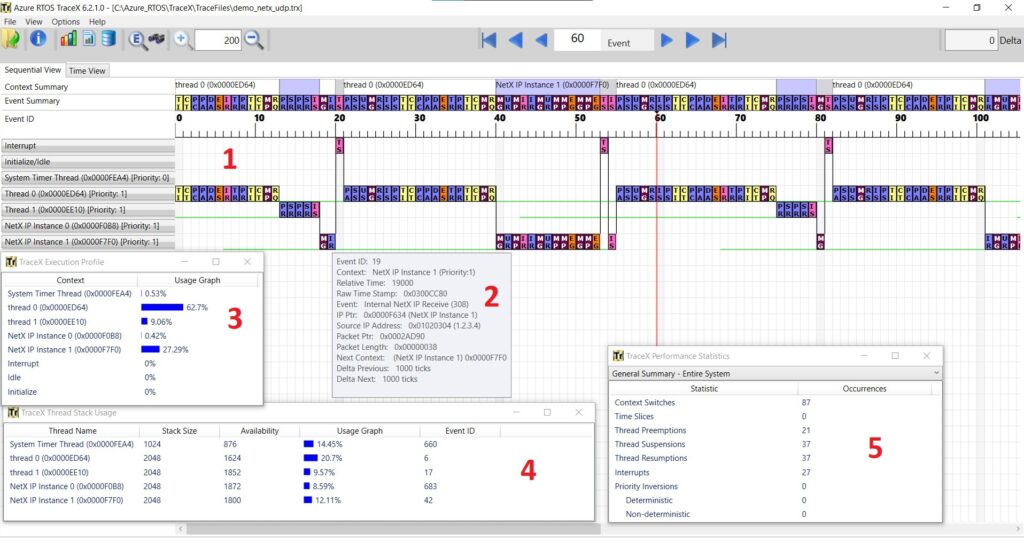Select NetX IP Instance 1 row button

pos(88,242)
